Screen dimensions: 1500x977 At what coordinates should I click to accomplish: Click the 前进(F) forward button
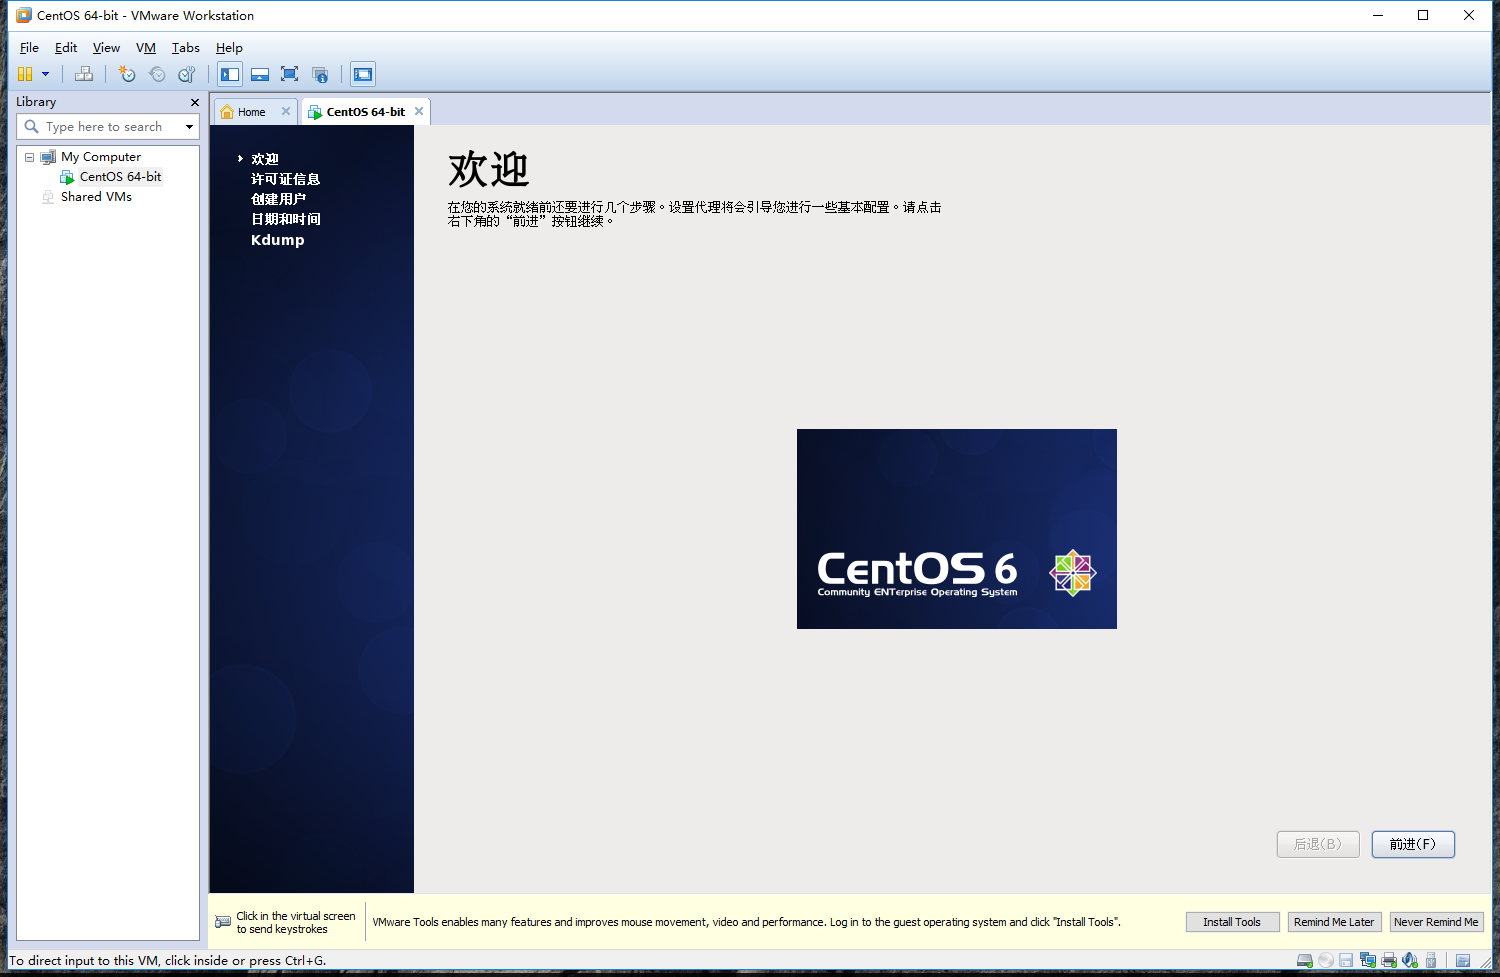click(x=1413, y=844)
